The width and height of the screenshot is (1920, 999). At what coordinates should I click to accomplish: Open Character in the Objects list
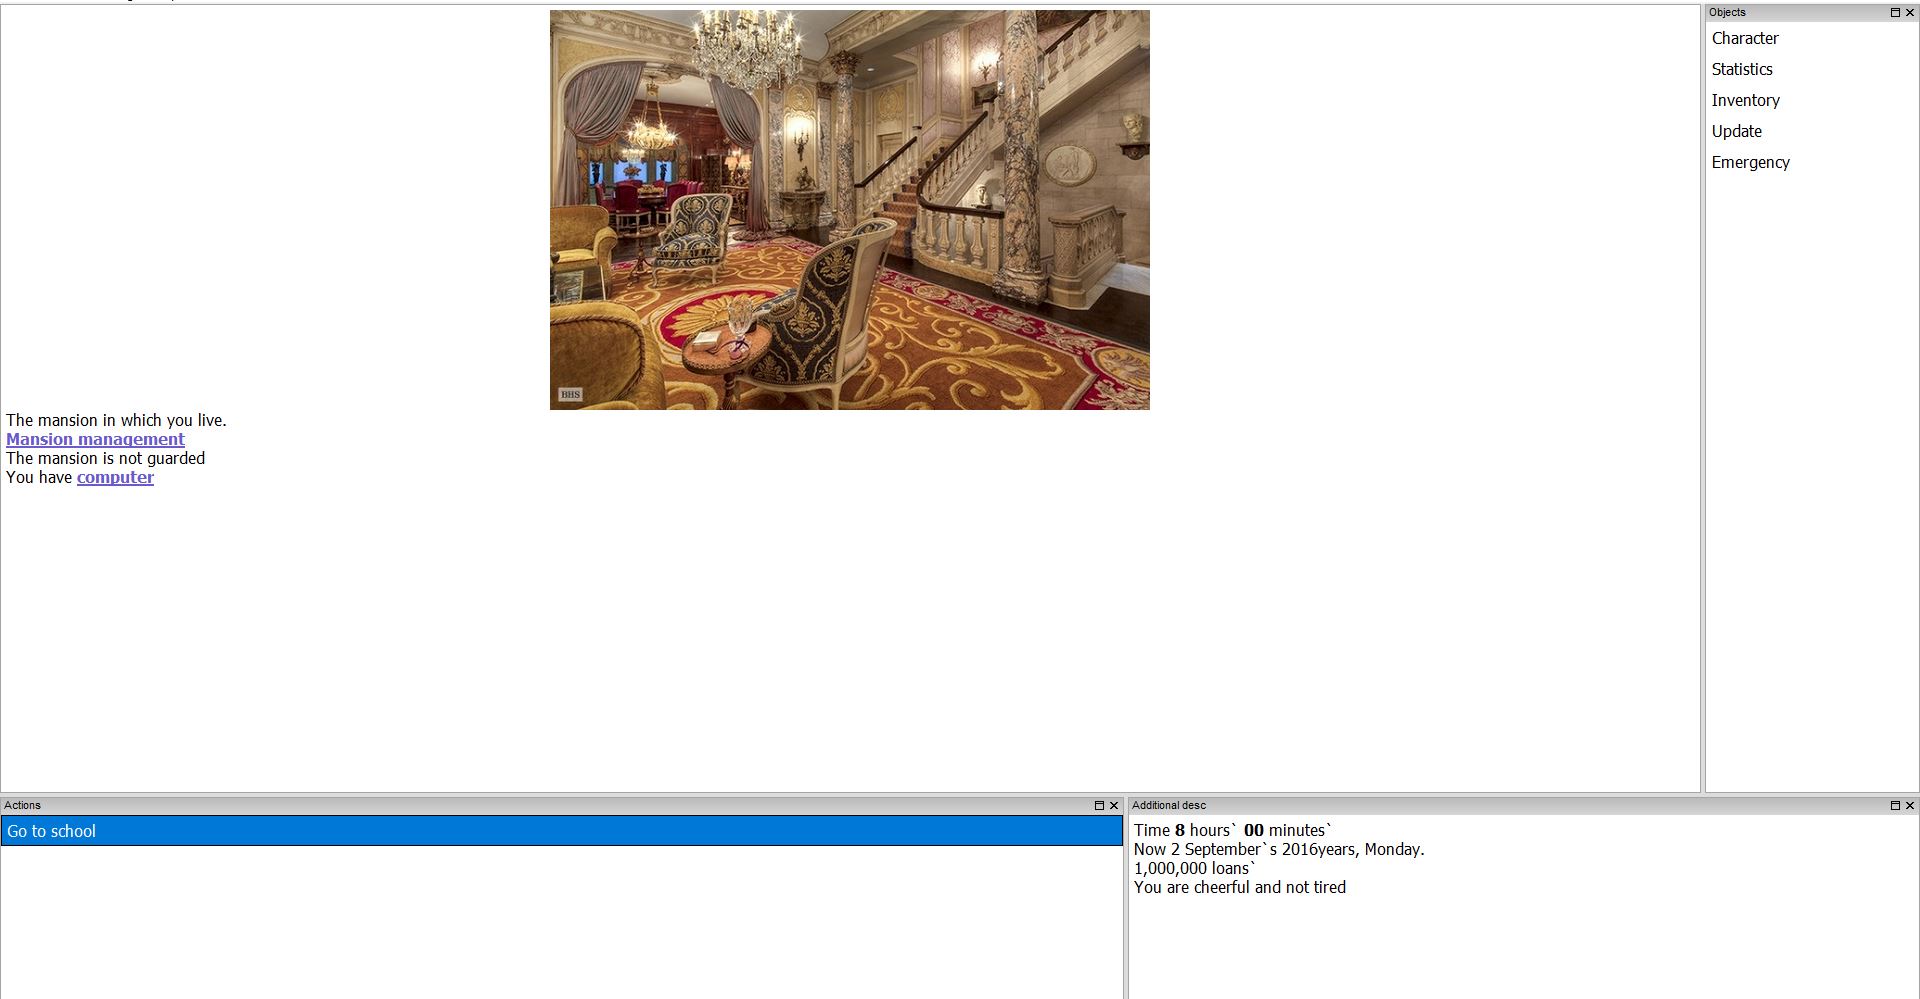point(1744,38)
